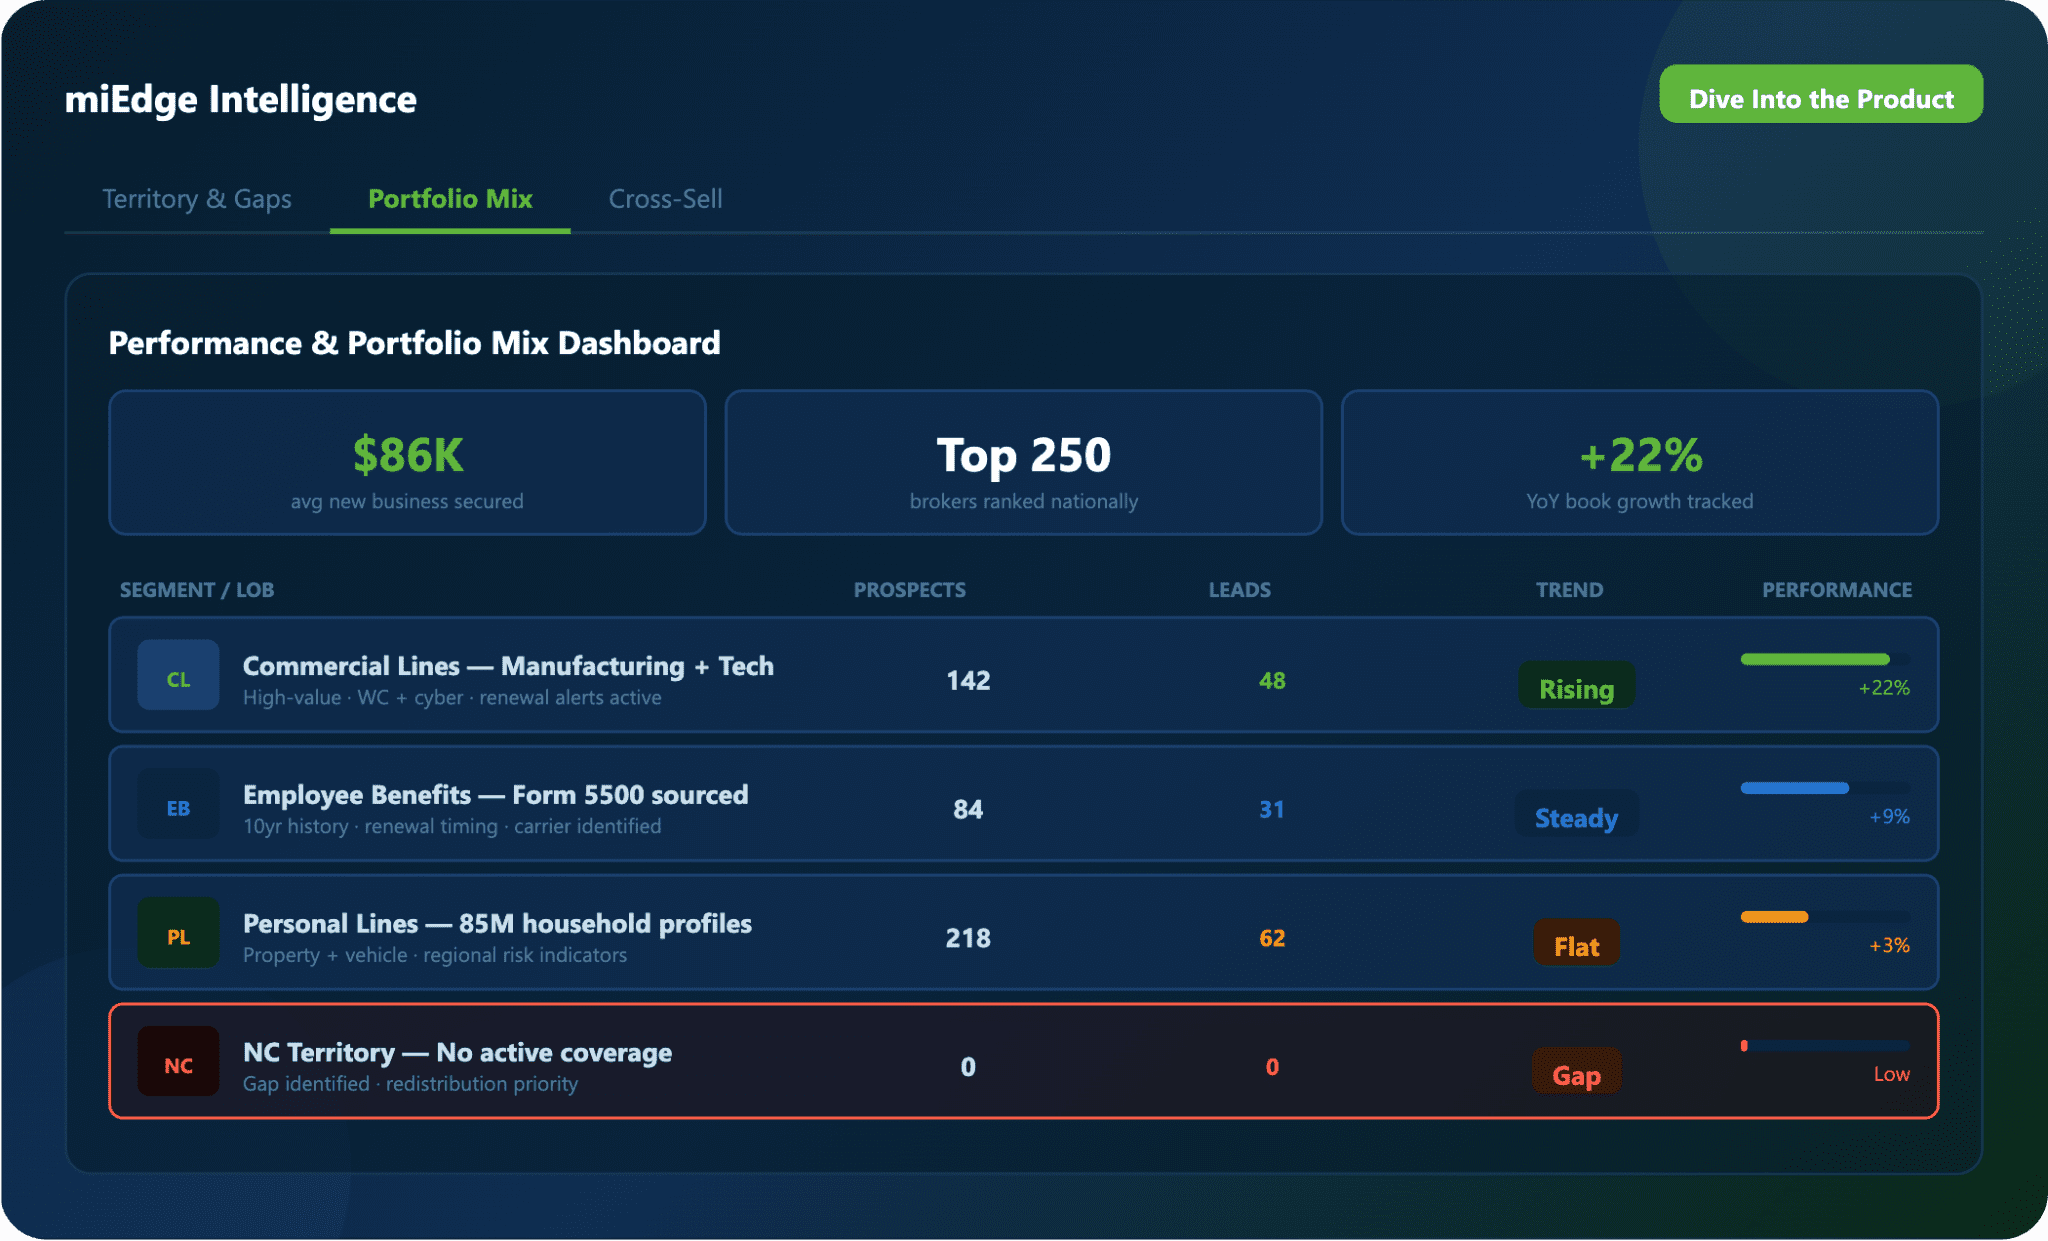Click the Flat trend badge
The width and height of the screenshot is (2048, 1241).
coord(1576,944)
